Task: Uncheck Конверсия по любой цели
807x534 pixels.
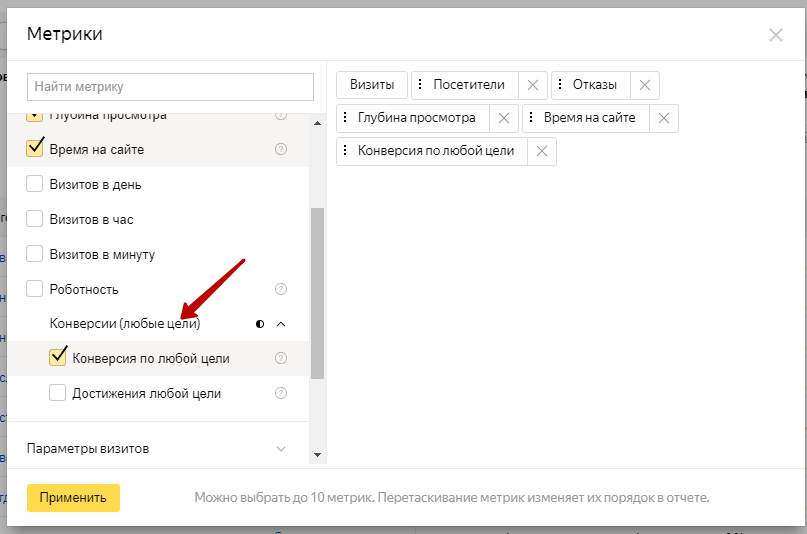Action: 58,358
